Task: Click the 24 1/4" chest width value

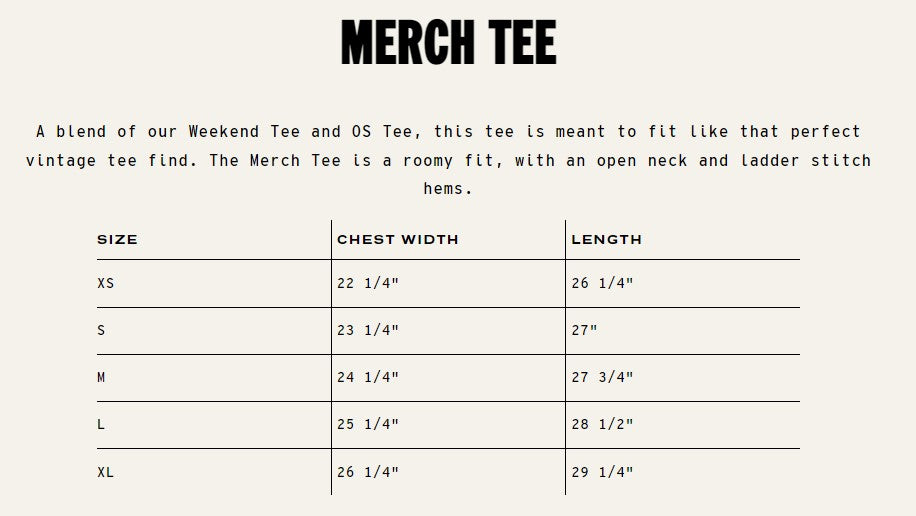Action: (368, 377)
